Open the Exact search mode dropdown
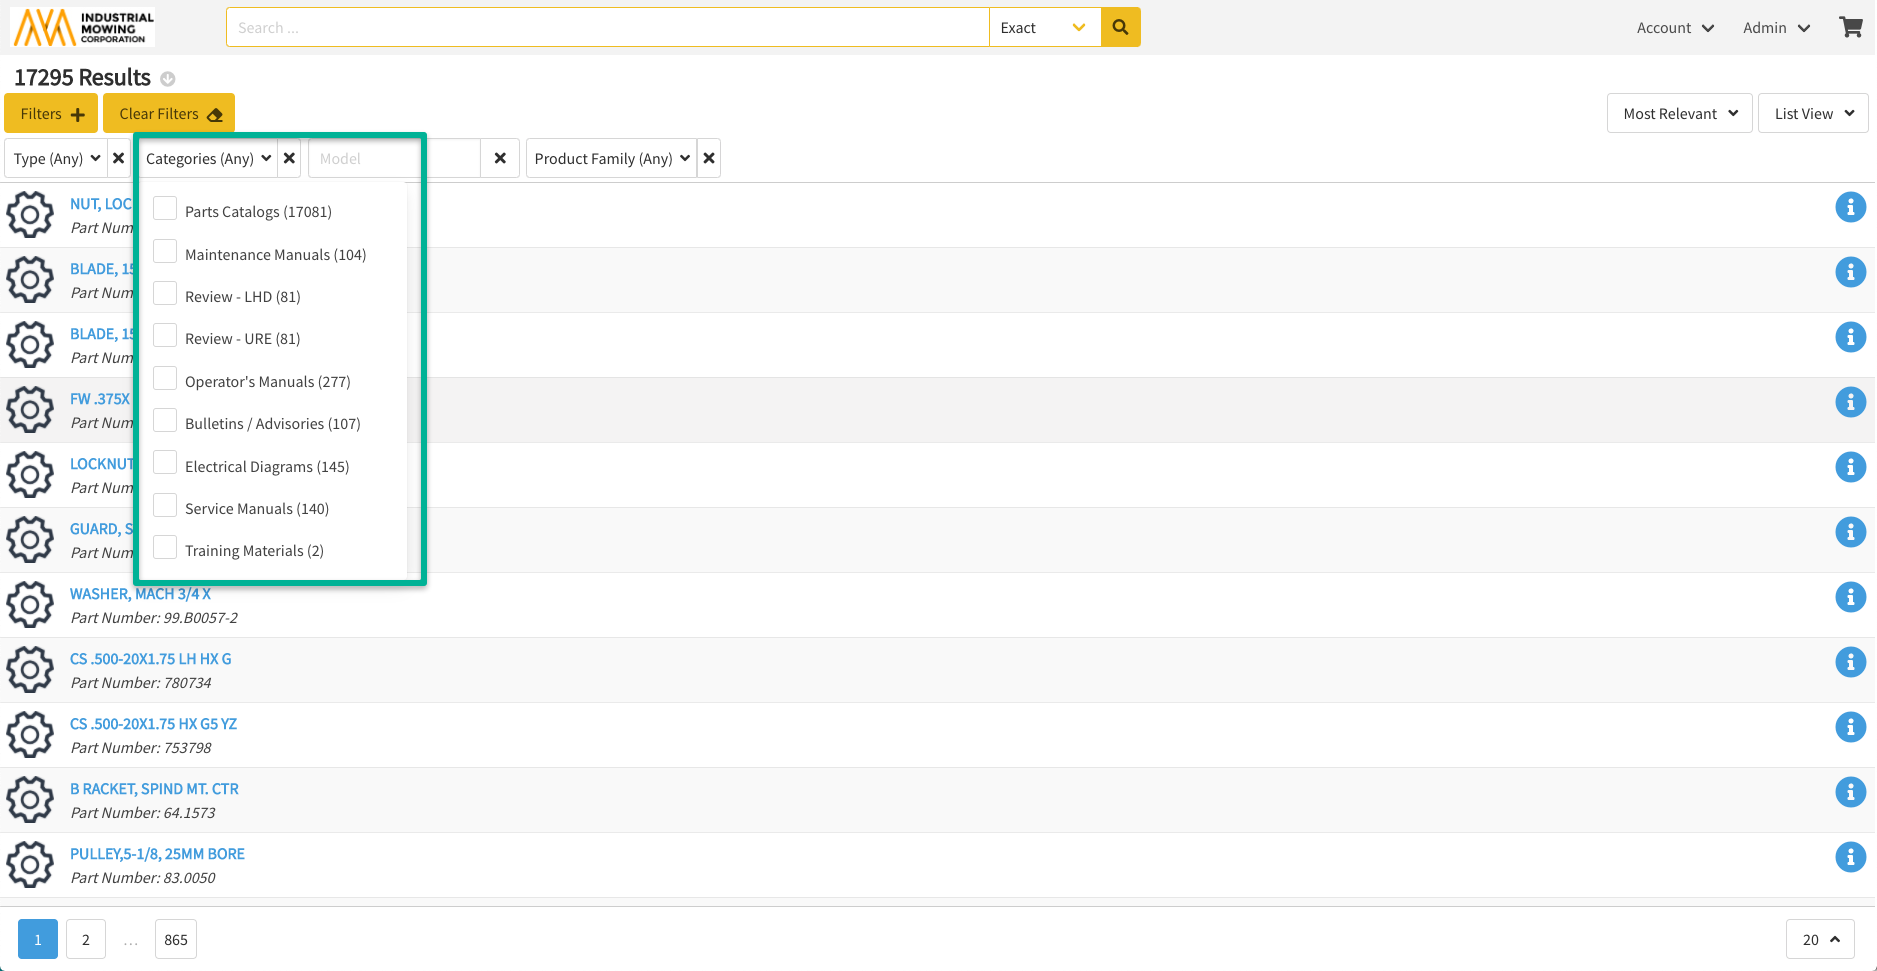This screenshot has width=1877, height=971. [x=1043, y=27]
